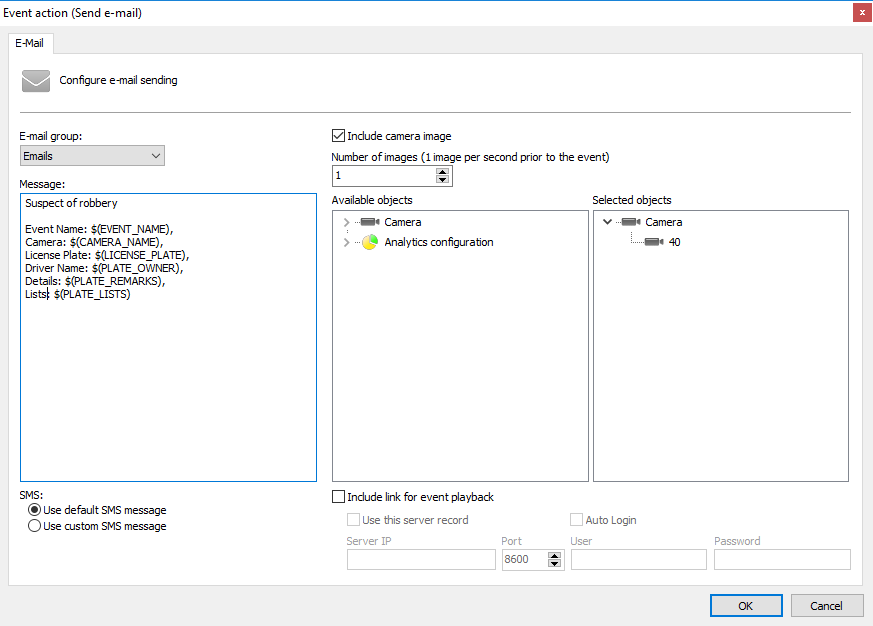Switch to the E-Mail tab
Screen dimensions: 873x626
29,43
